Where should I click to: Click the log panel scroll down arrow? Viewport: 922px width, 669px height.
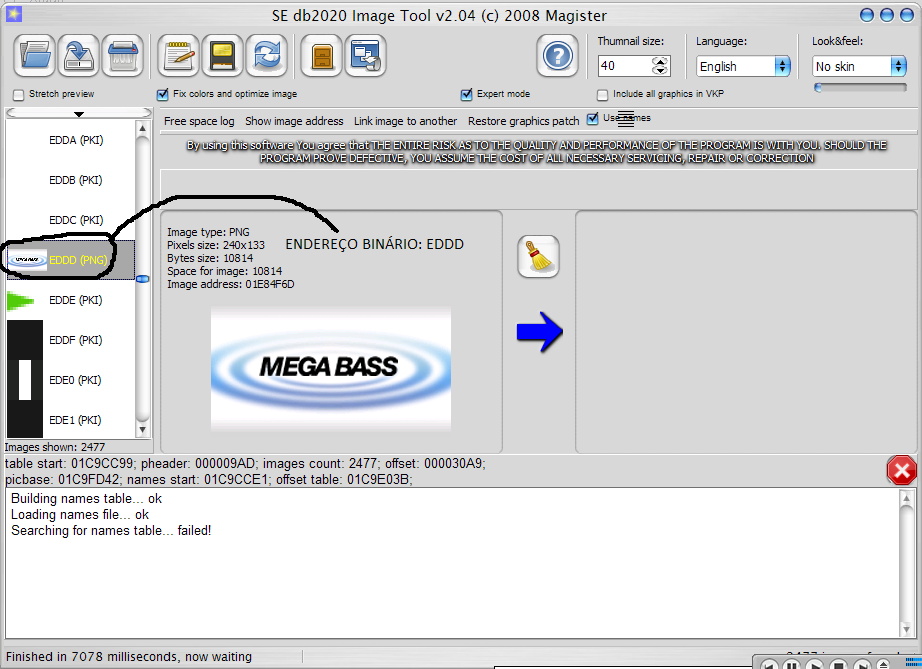906,629
